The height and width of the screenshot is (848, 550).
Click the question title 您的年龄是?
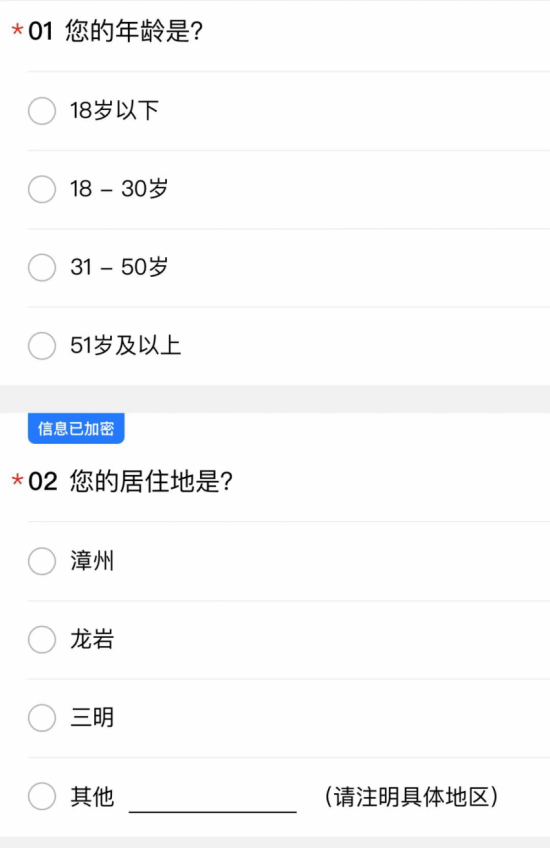click(x=134, y=31)
